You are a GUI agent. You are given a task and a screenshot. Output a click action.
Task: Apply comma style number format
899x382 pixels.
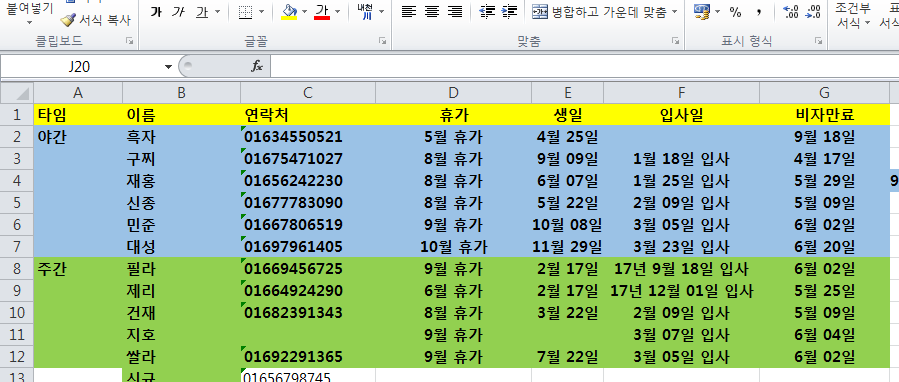759,11
